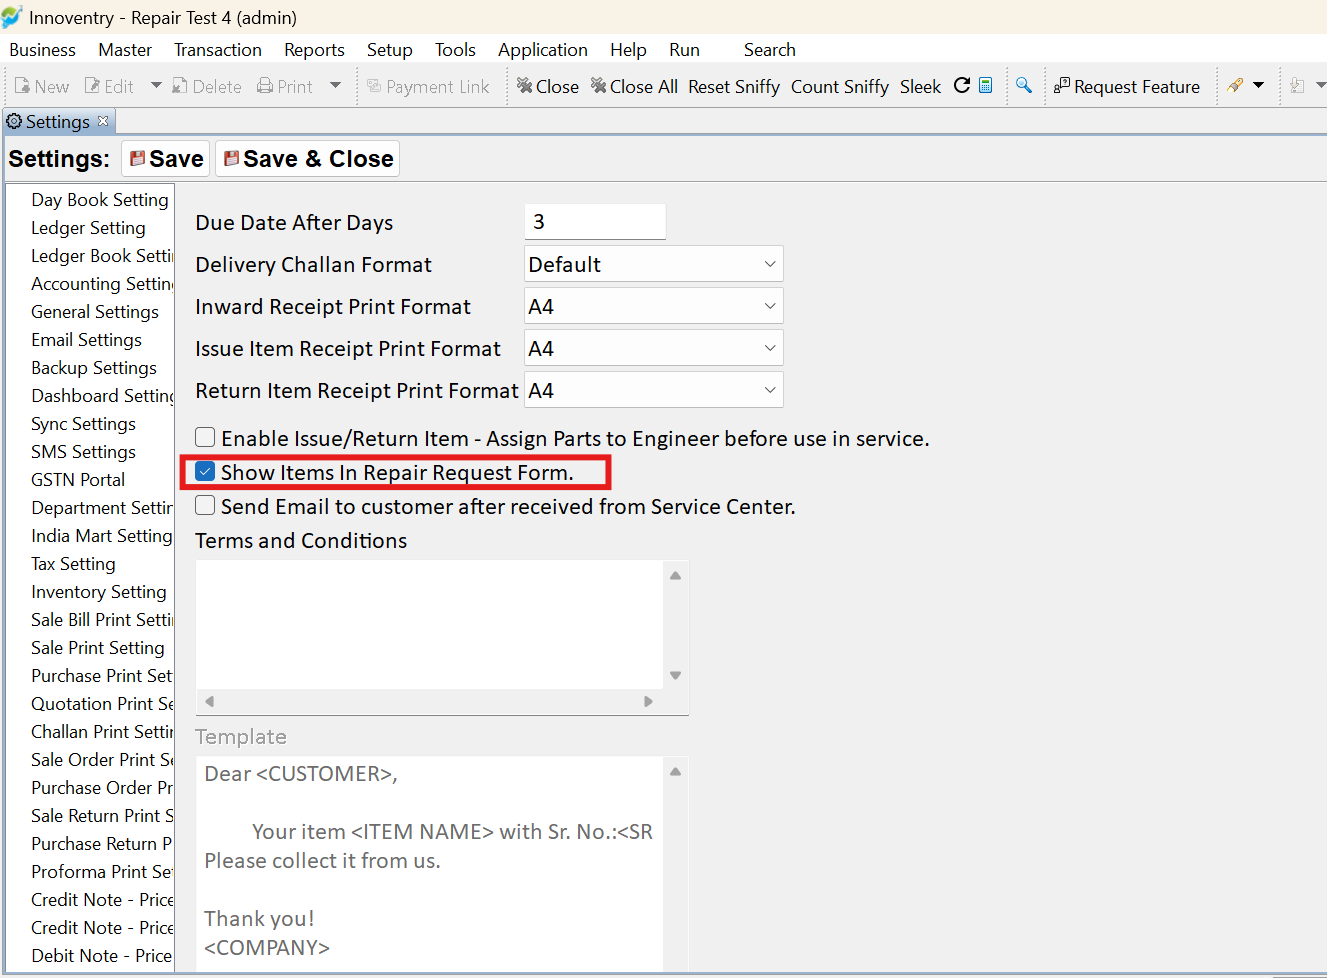Image resolution: width=1327 pixels, height=978 pixels.
Task: Expand the Inward Receipt Print Format dropdown
Action: tap(654, 306)
